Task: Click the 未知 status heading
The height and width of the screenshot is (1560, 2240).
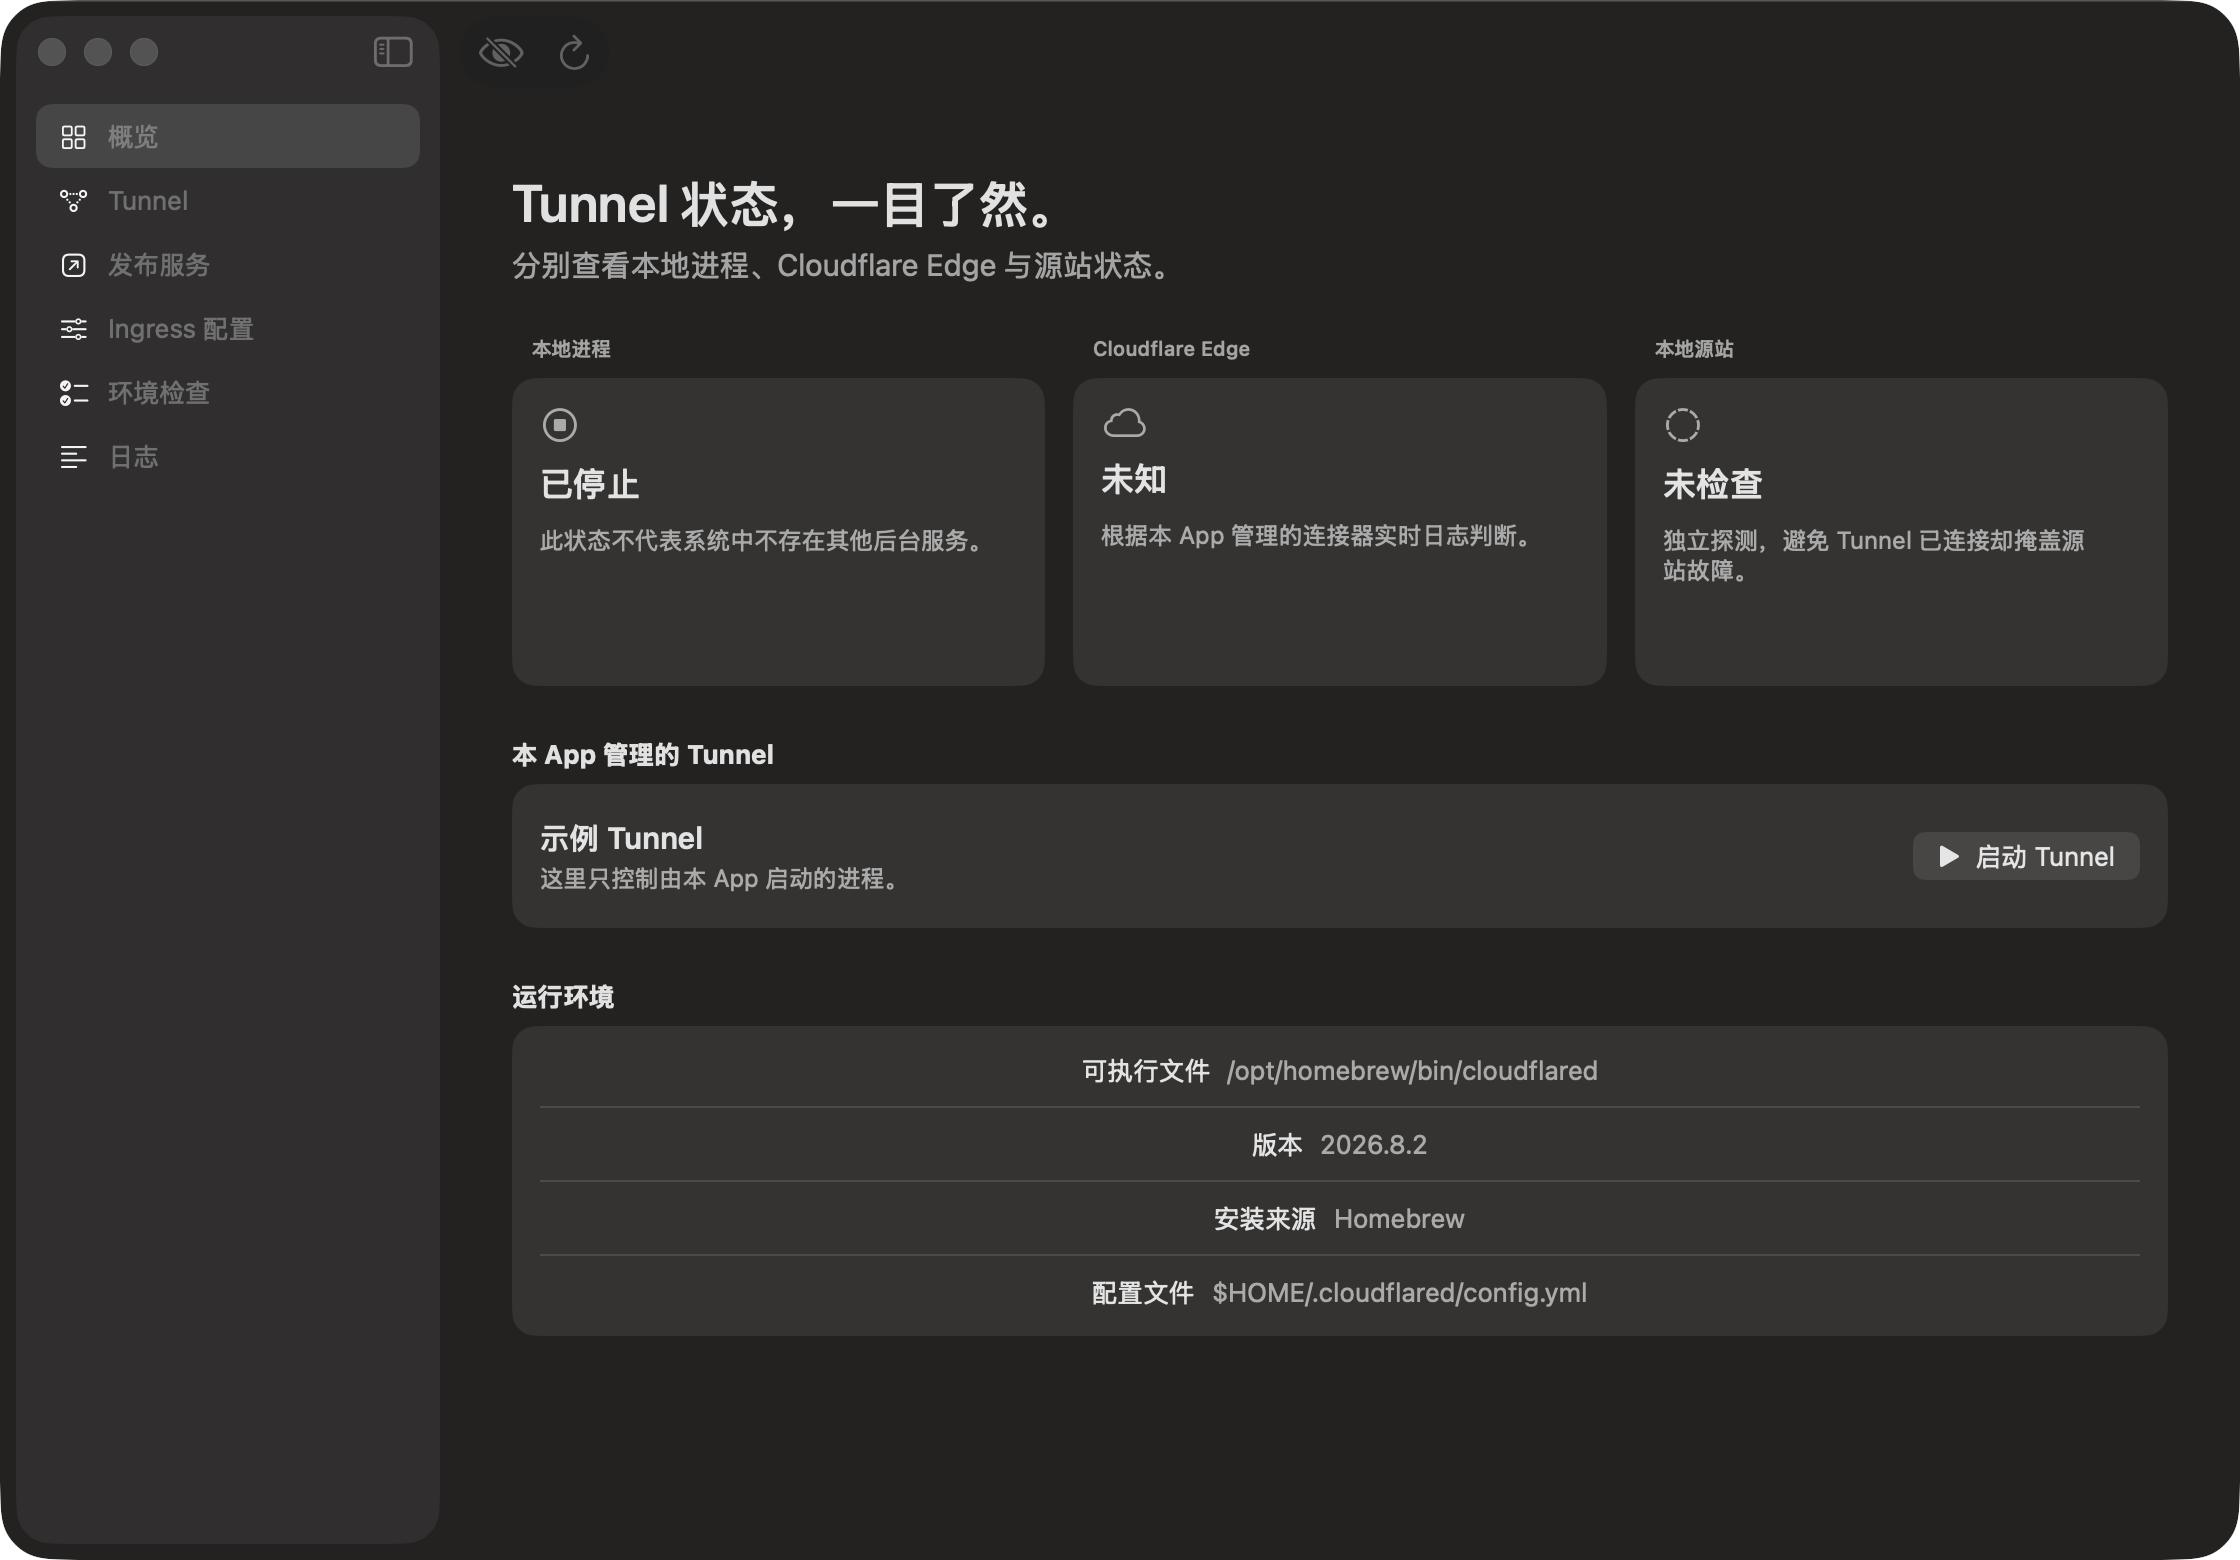Action: pos(1134,480)
